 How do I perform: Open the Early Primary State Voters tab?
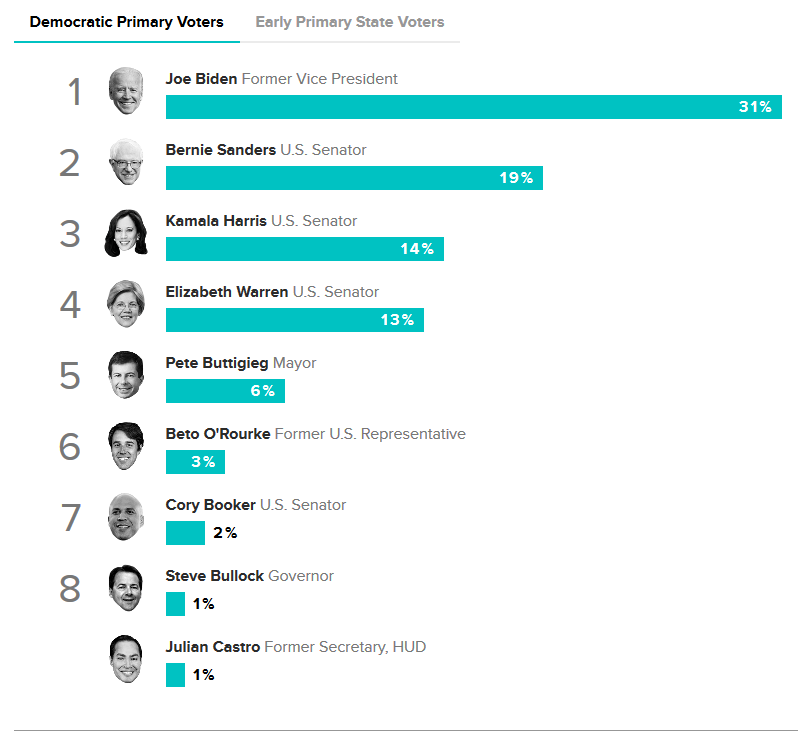[x=350, y=22]
